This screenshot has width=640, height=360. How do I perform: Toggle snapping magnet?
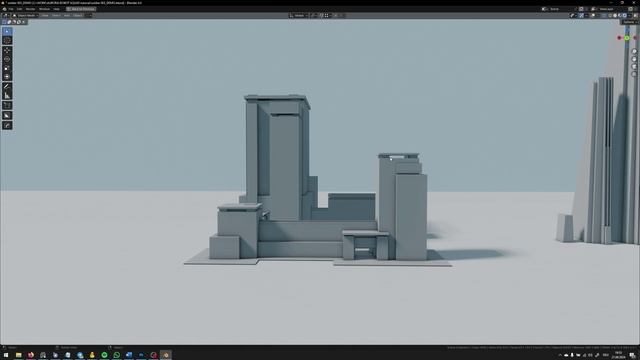[x=322, y=16]
